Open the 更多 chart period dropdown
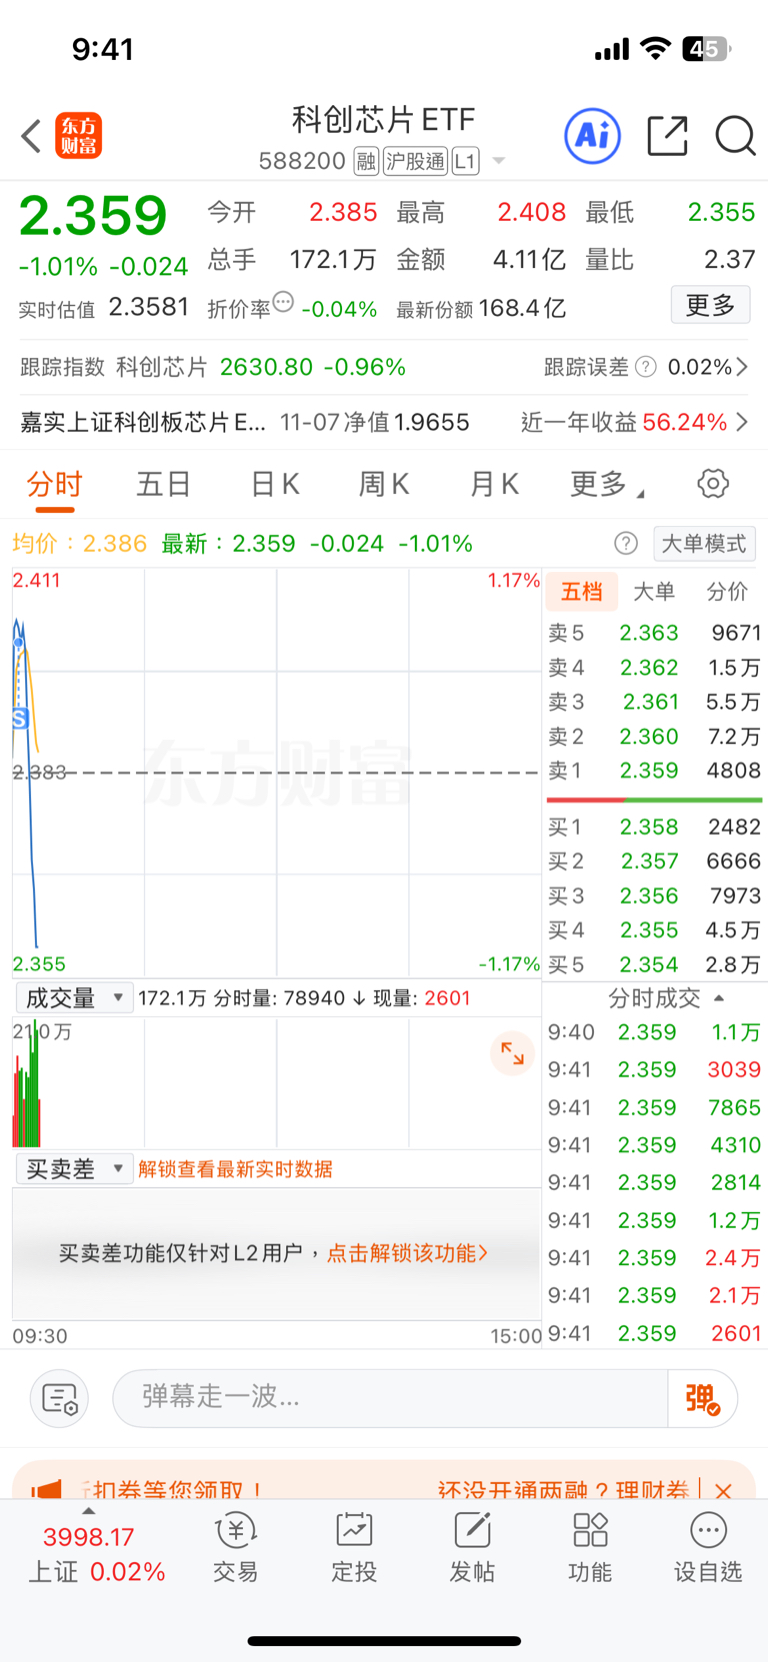This screenshot has height=1663, width=768. 607,484
